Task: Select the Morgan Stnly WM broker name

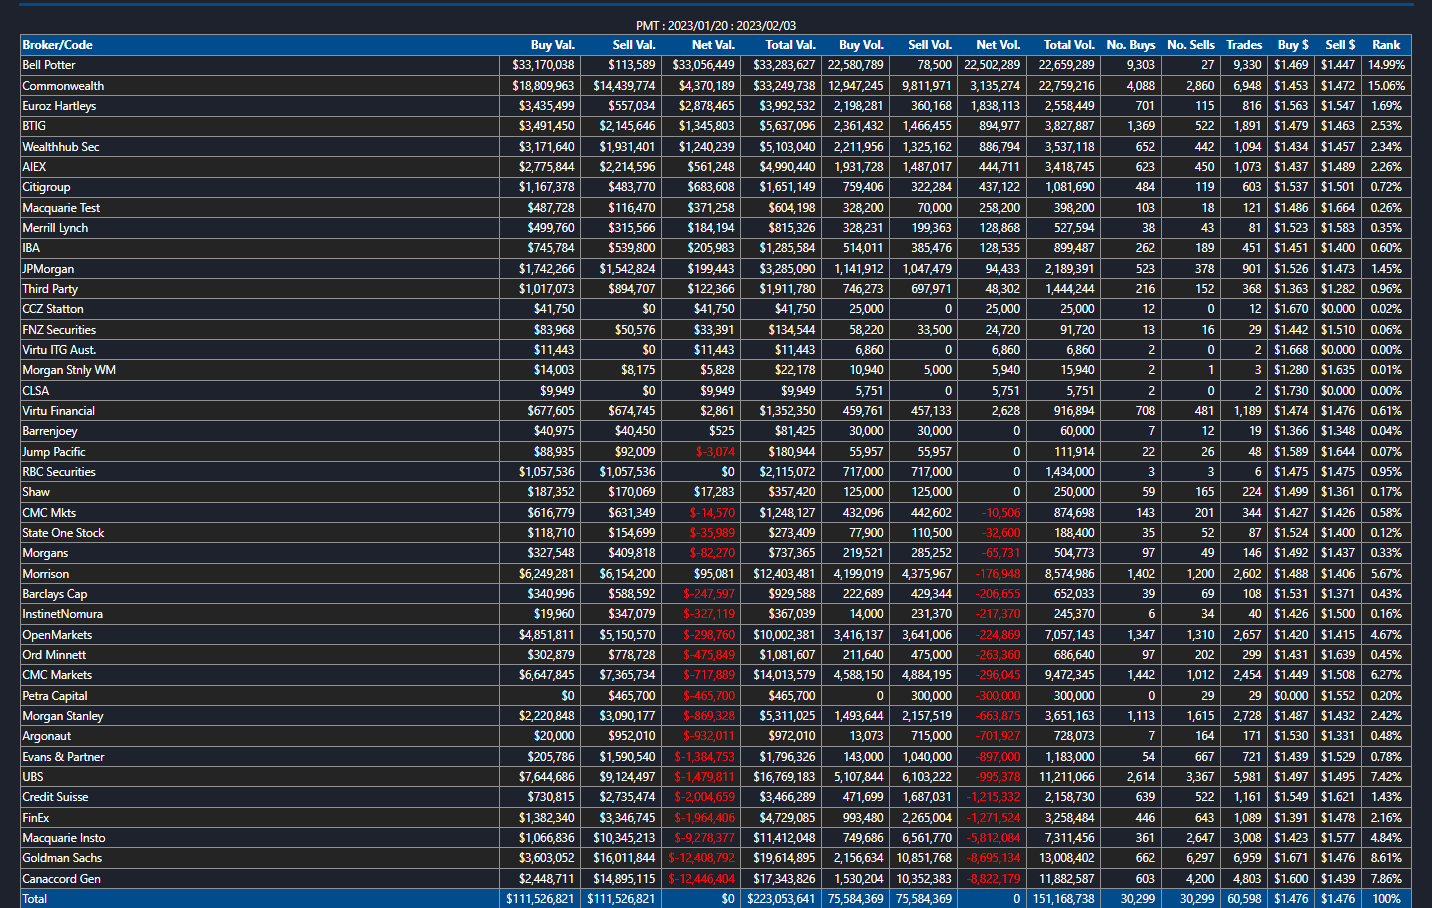Action: click(69, 370)
